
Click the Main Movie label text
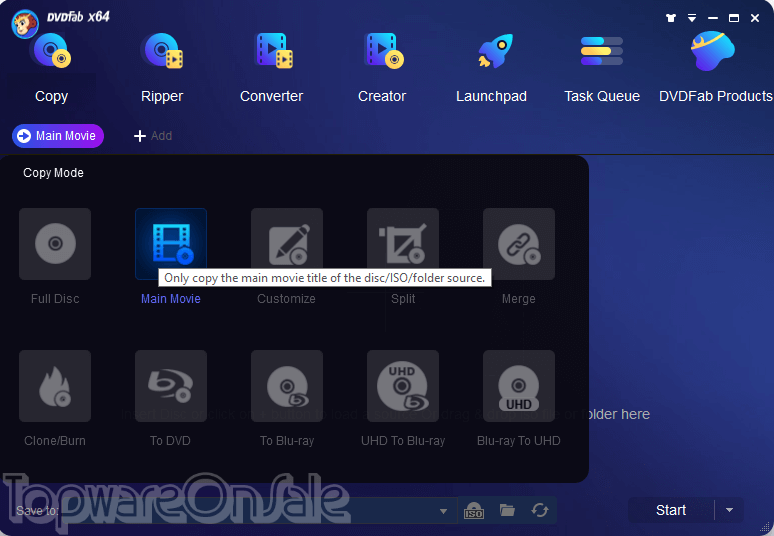pos(171,299)
